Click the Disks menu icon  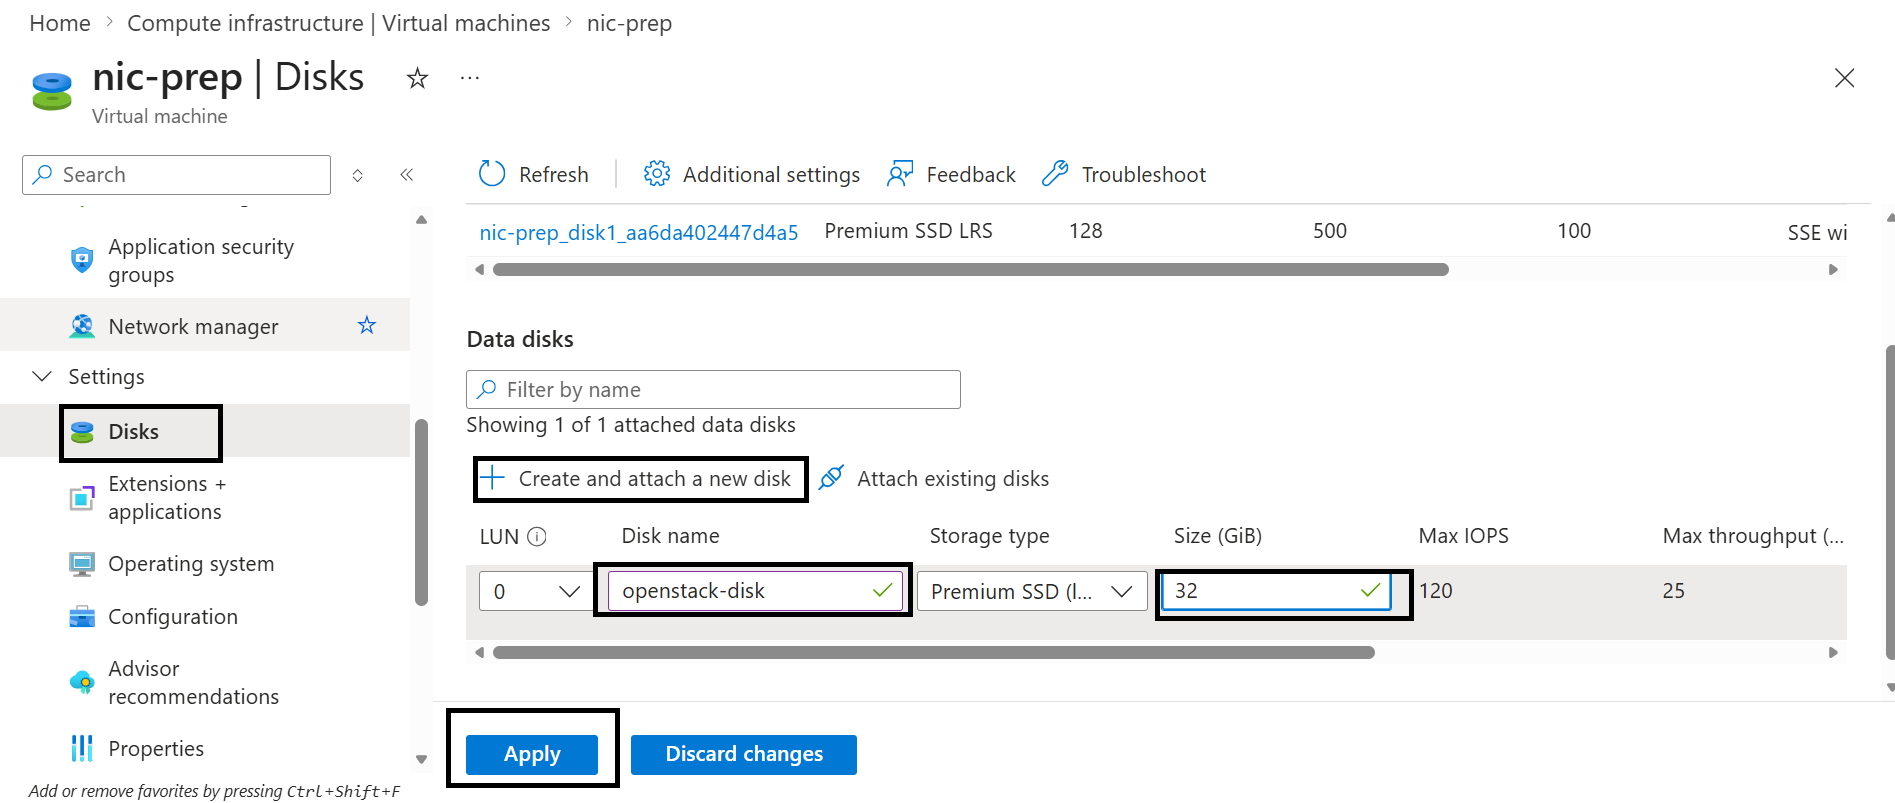pos(82,432)
